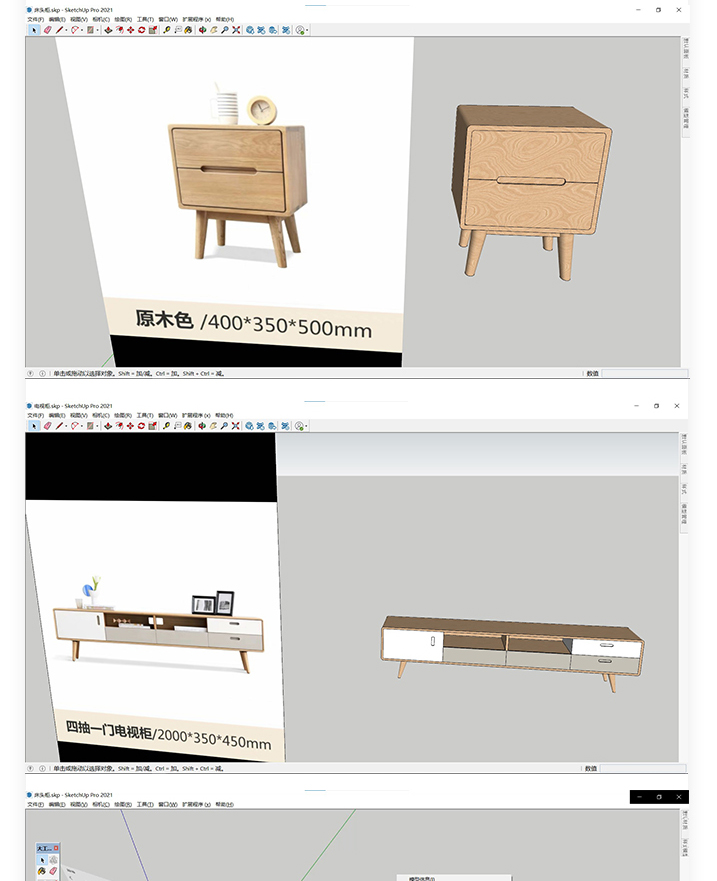Click the 数值 measurements input box in top window
This screenshot has width=717, height=881.
(x=645, y=373)
